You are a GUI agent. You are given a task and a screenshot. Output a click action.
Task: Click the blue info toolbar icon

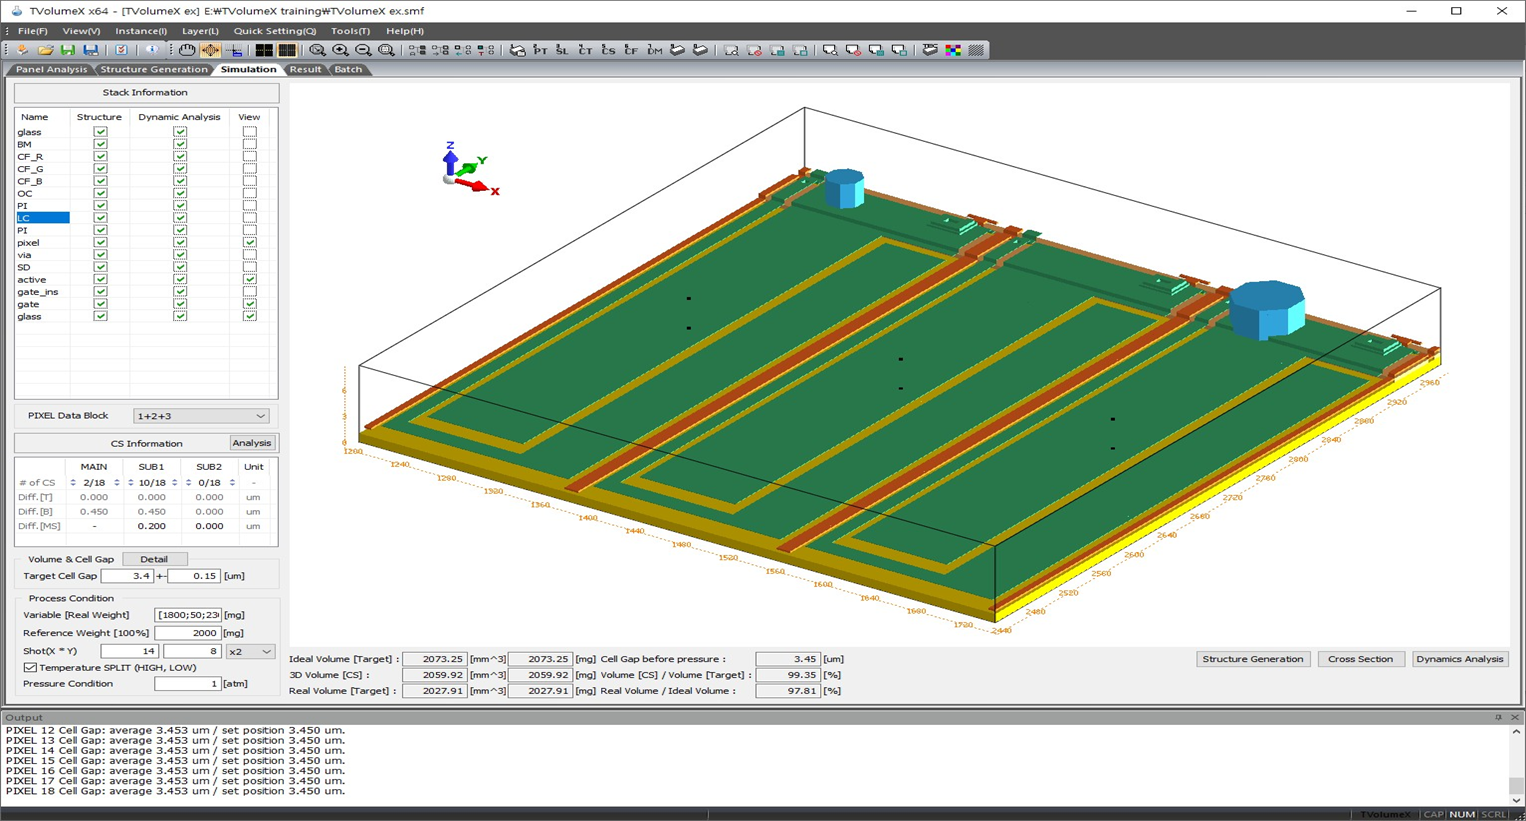(151, 50)
